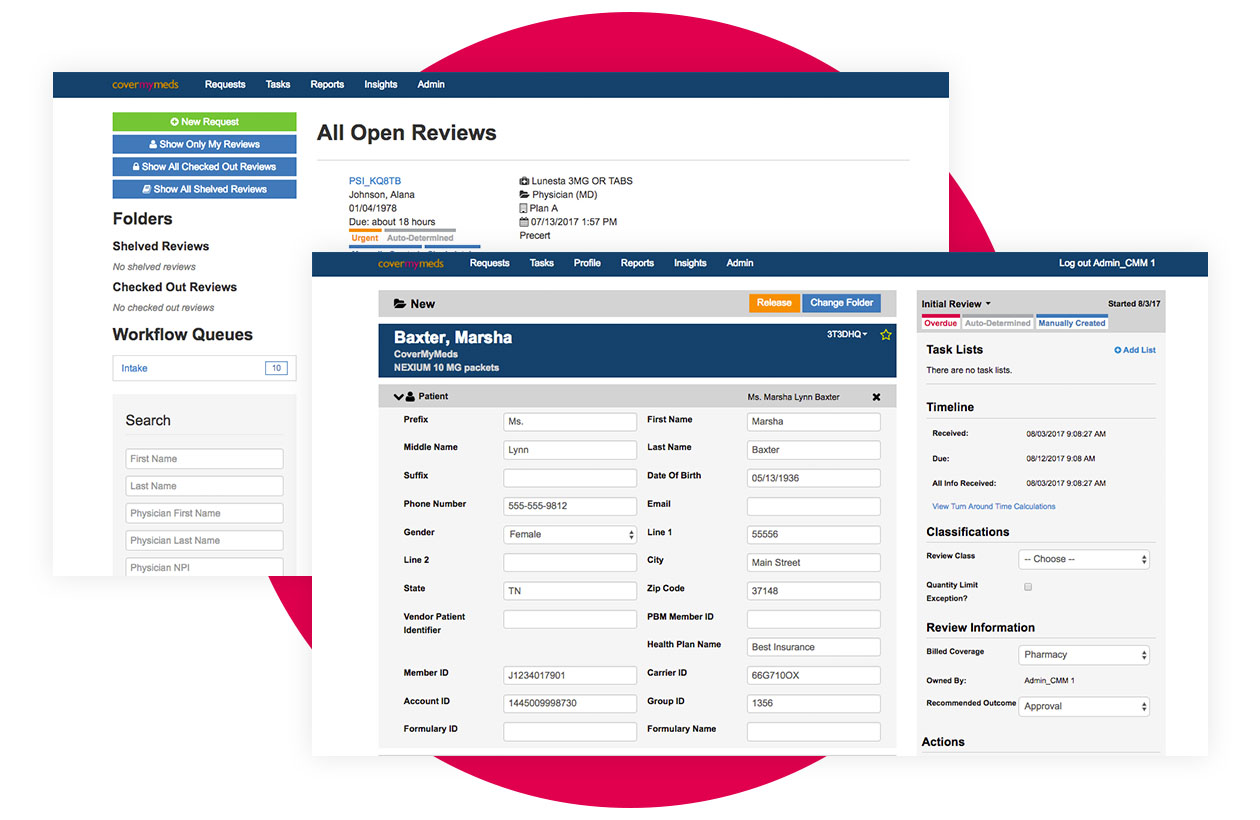Open the Review Class dropdown
The height and width of the screenshot is (820, 1260).
tap(1084, 559)
